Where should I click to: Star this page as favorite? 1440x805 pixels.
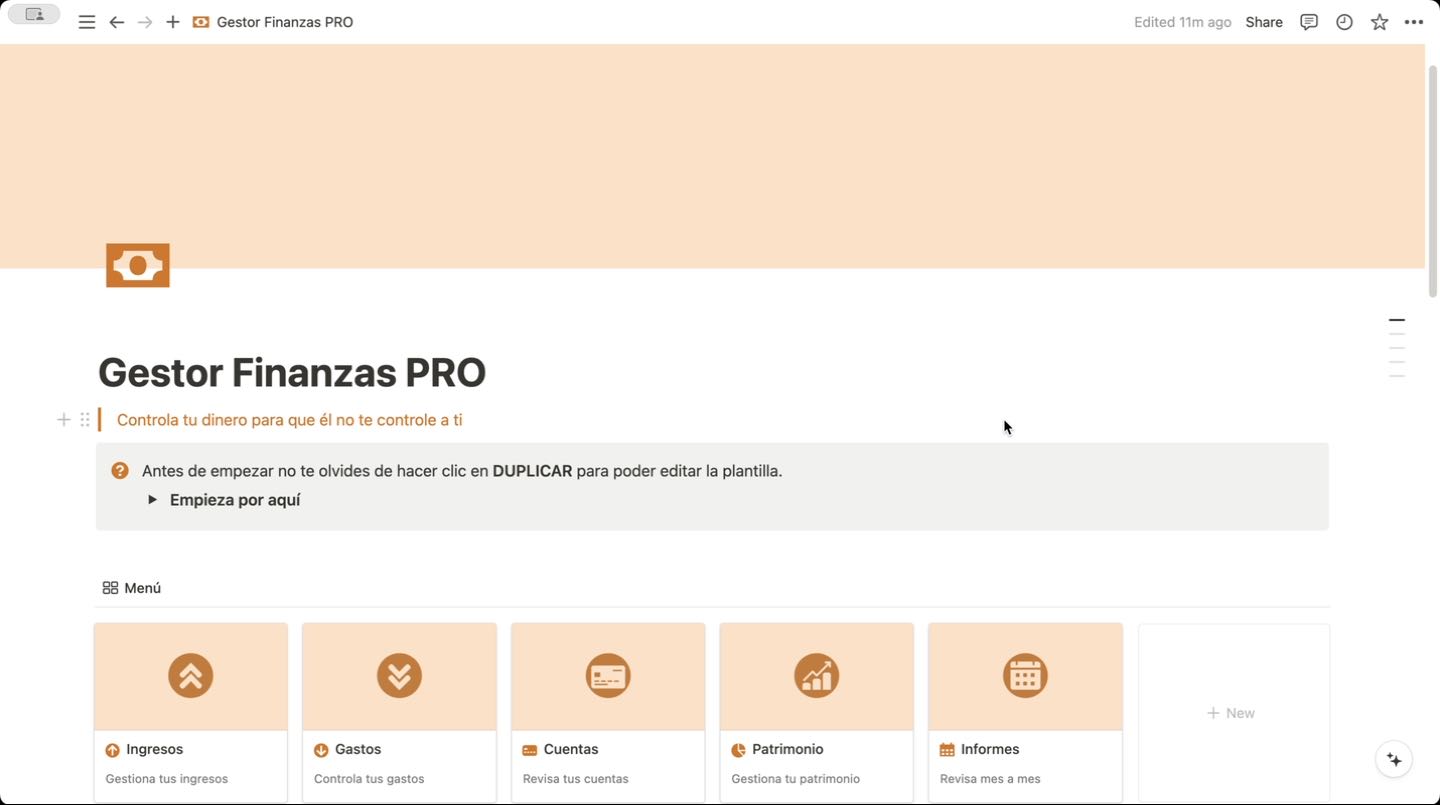pos(1379,22)
